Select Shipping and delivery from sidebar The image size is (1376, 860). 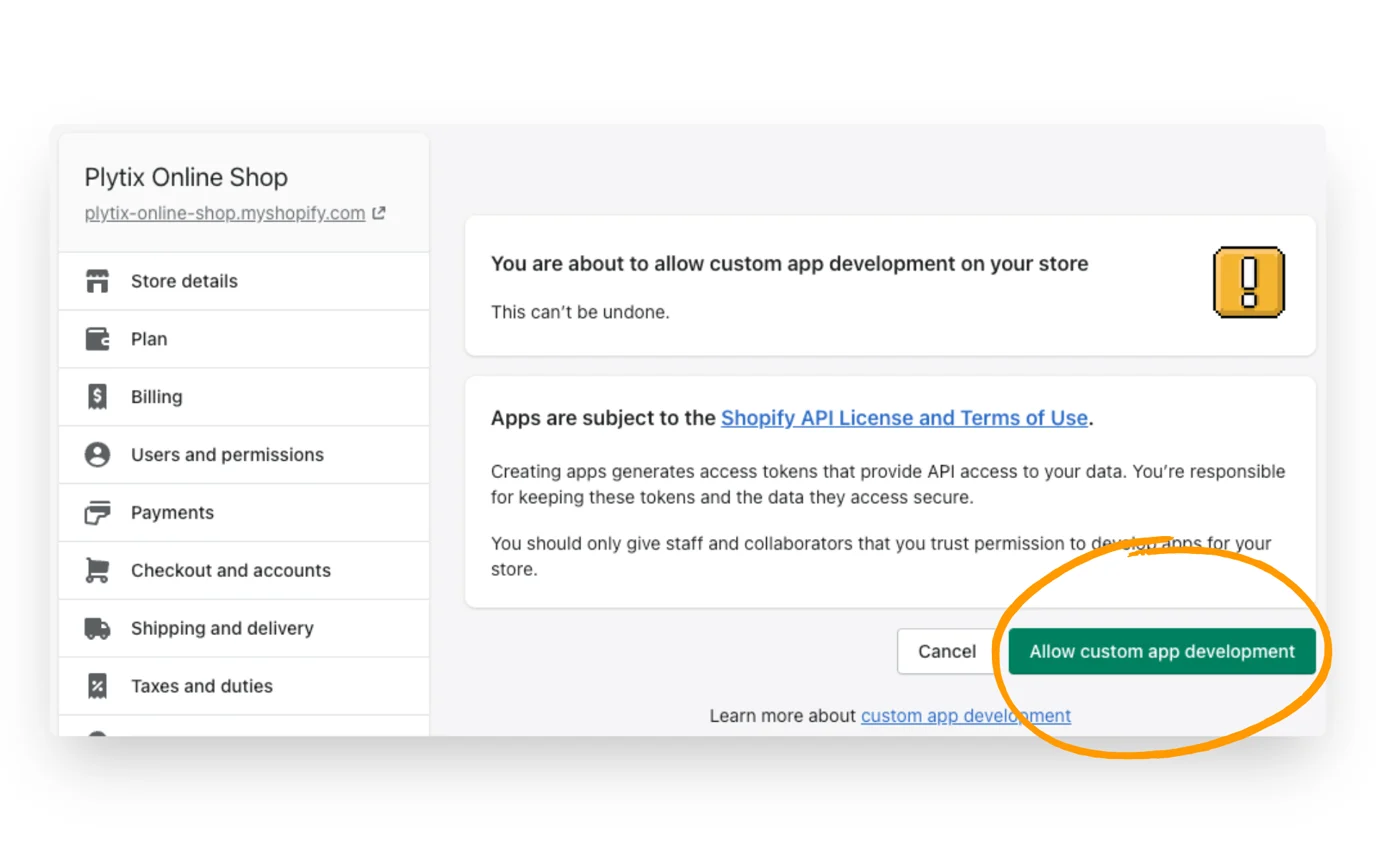[x=222, y=628]
